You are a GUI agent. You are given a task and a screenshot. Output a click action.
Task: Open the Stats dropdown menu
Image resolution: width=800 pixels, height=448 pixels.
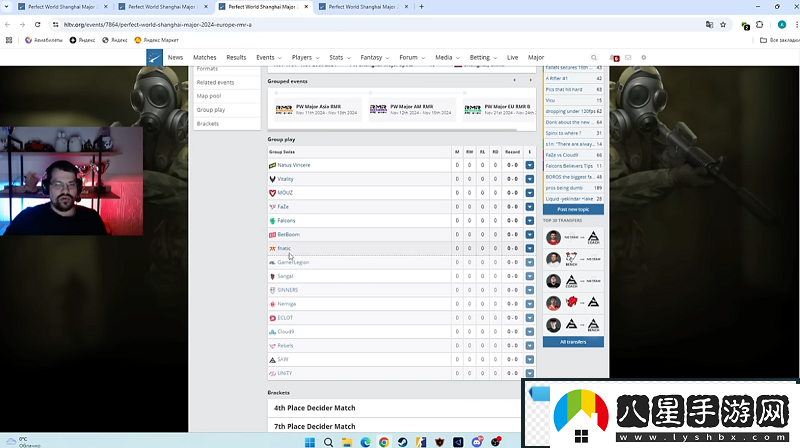pyautogui.click(x=340, y=58)
